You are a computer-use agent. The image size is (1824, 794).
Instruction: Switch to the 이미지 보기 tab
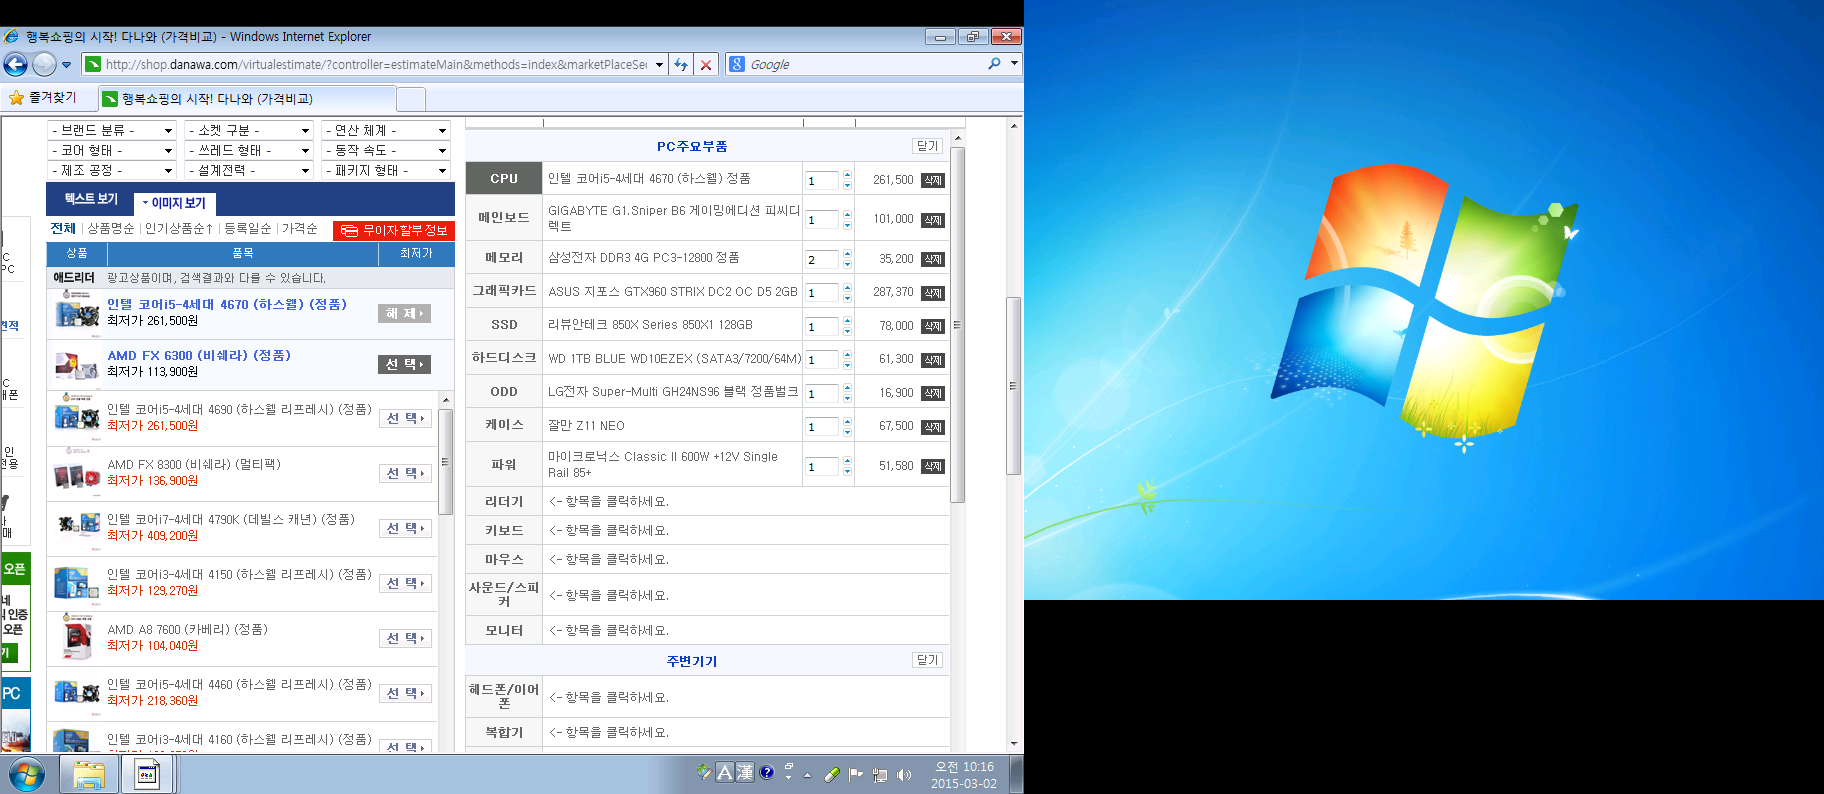[174, 203]
